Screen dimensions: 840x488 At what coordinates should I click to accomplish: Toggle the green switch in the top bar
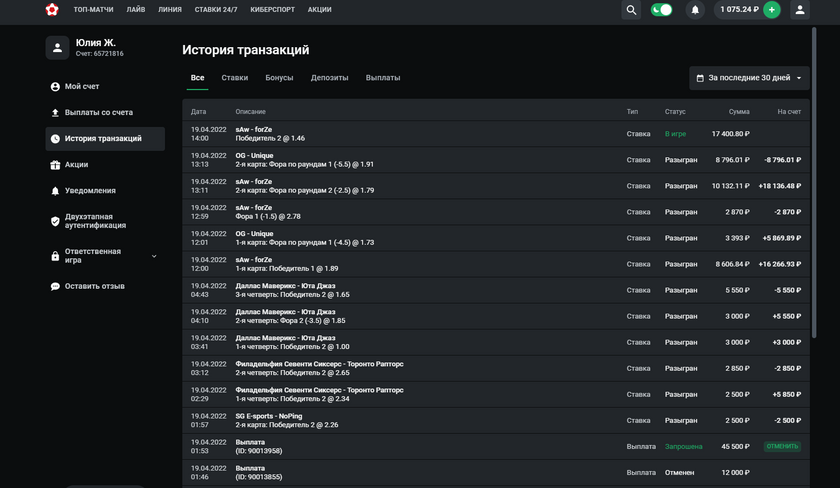(x=661, y=10)
